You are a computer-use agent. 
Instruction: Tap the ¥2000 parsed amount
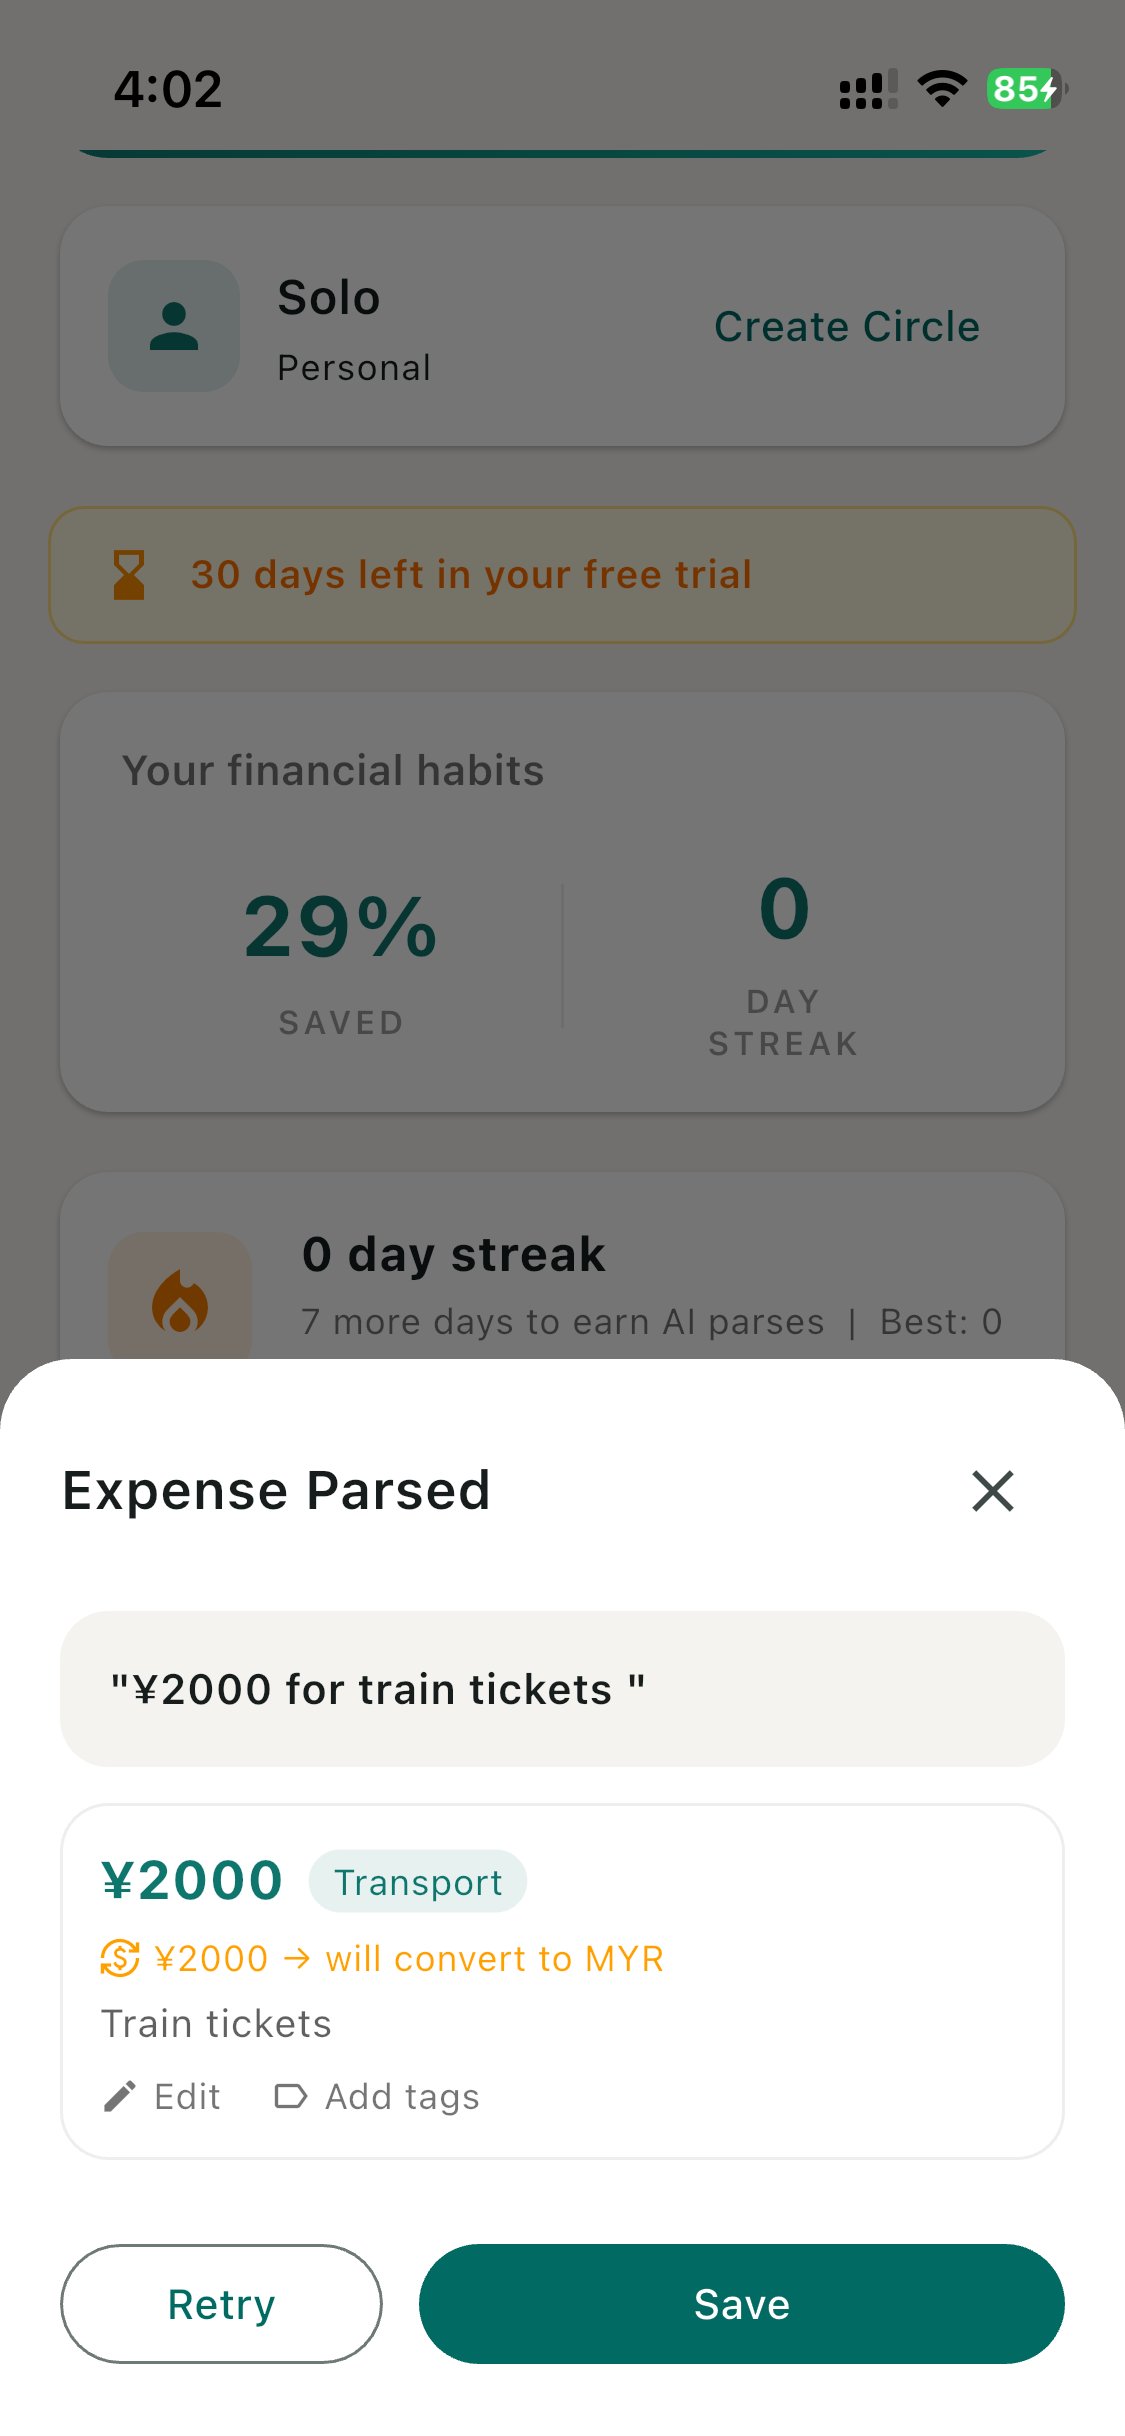click(192, 1880)
